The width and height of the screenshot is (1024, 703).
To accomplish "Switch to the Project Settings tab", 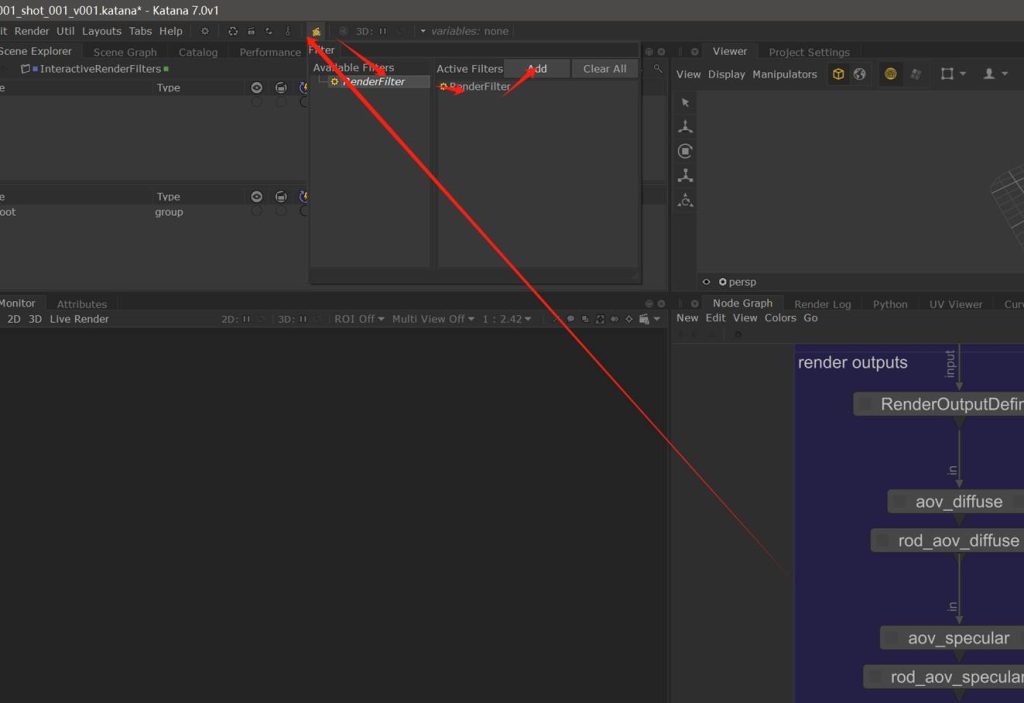I will pos(808,52).
